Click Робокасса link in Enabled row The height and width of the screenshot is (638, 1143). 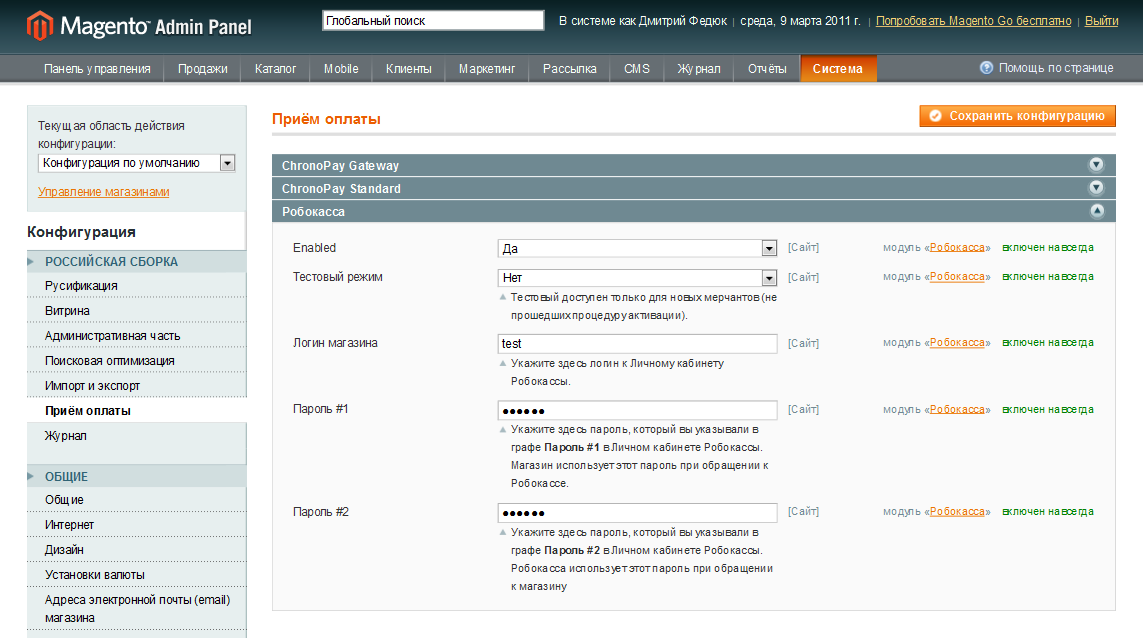[957, 247]
